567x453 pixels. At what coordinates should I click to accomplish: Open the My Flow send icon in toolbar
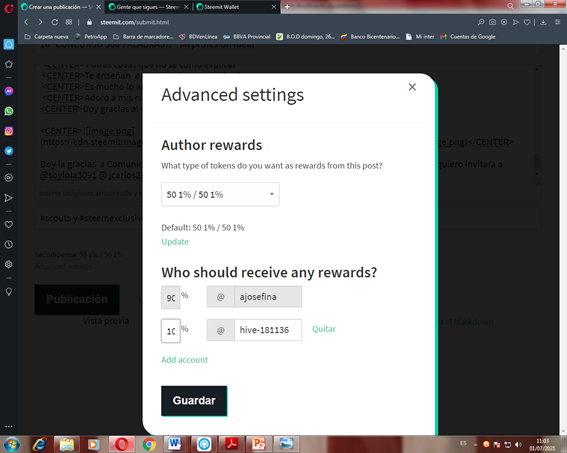point(516,22)
